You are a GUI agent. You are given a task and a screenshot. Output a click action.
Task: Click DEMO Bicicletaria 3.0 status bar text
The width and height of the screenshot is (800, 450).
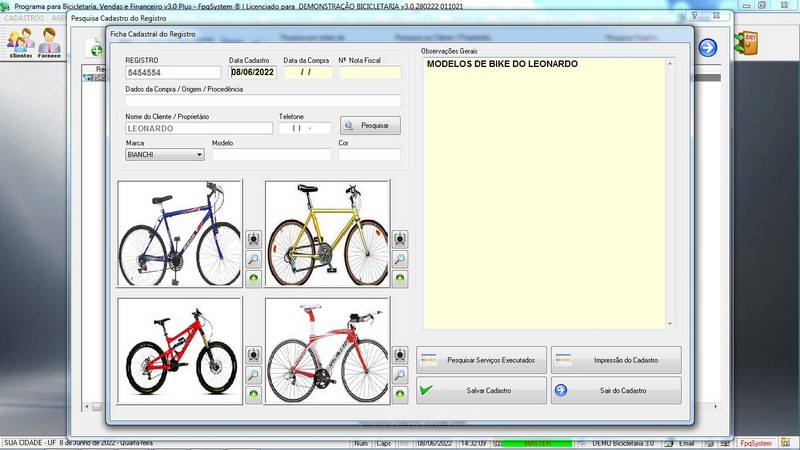click(x=622, y=443)
